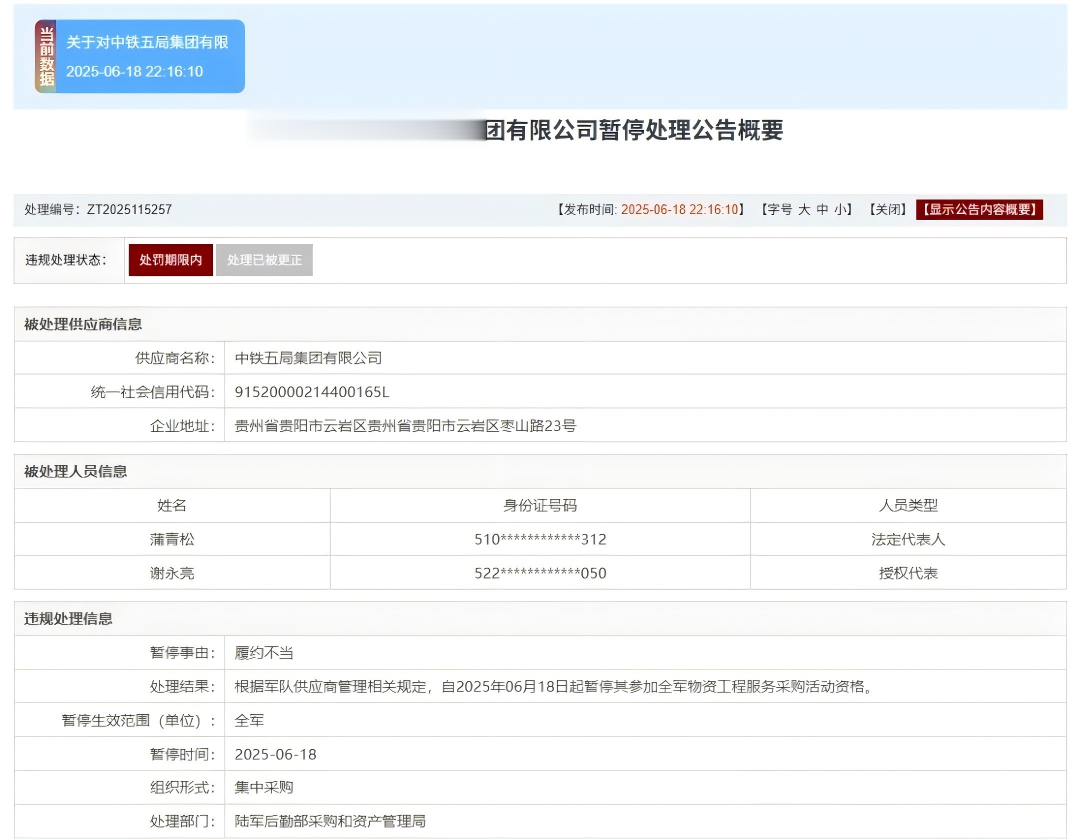This screenshot has width=1080, height=840.
Task: Select credit code 91520000214400165L
Action: (312, 392)
